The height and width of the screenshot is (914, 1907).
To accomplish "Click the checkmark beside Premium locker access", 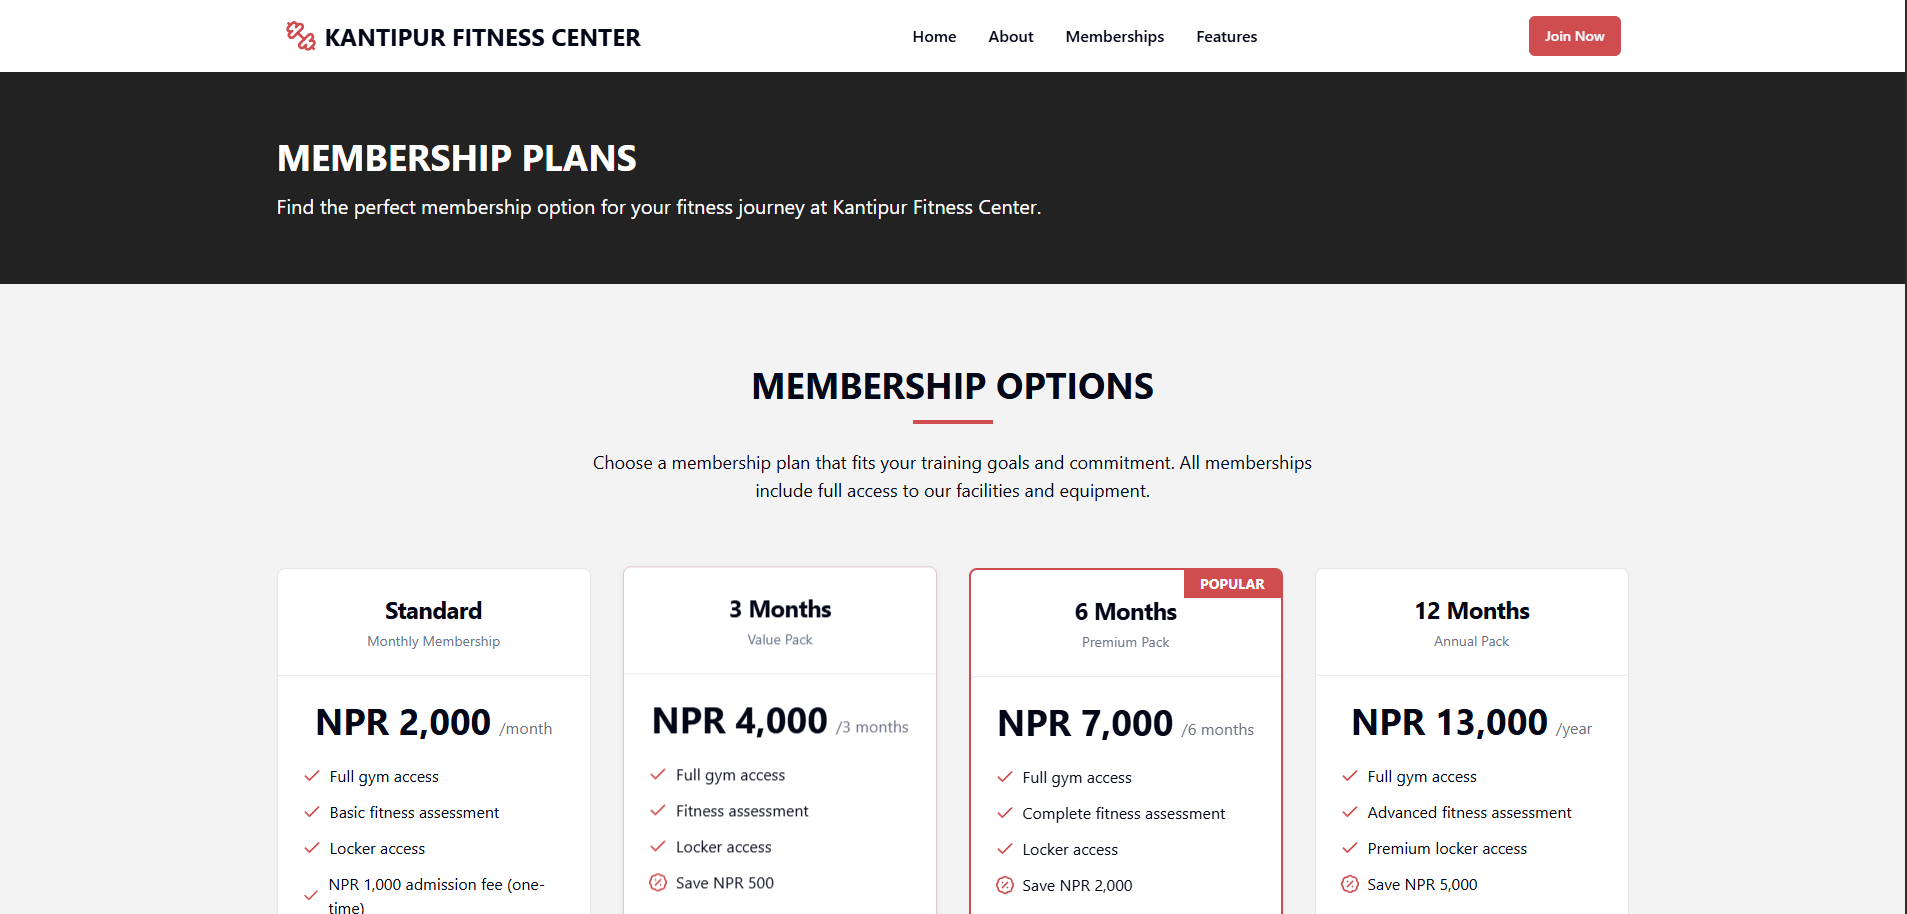I will [1349, 848].
